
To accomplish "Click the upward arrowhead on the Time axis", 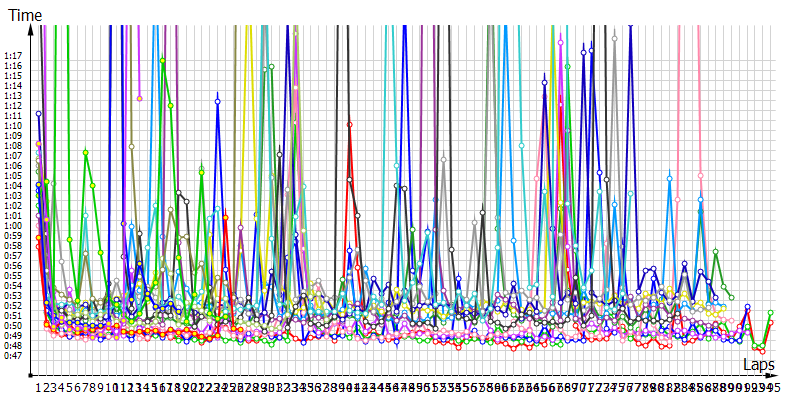I will 31,30.
